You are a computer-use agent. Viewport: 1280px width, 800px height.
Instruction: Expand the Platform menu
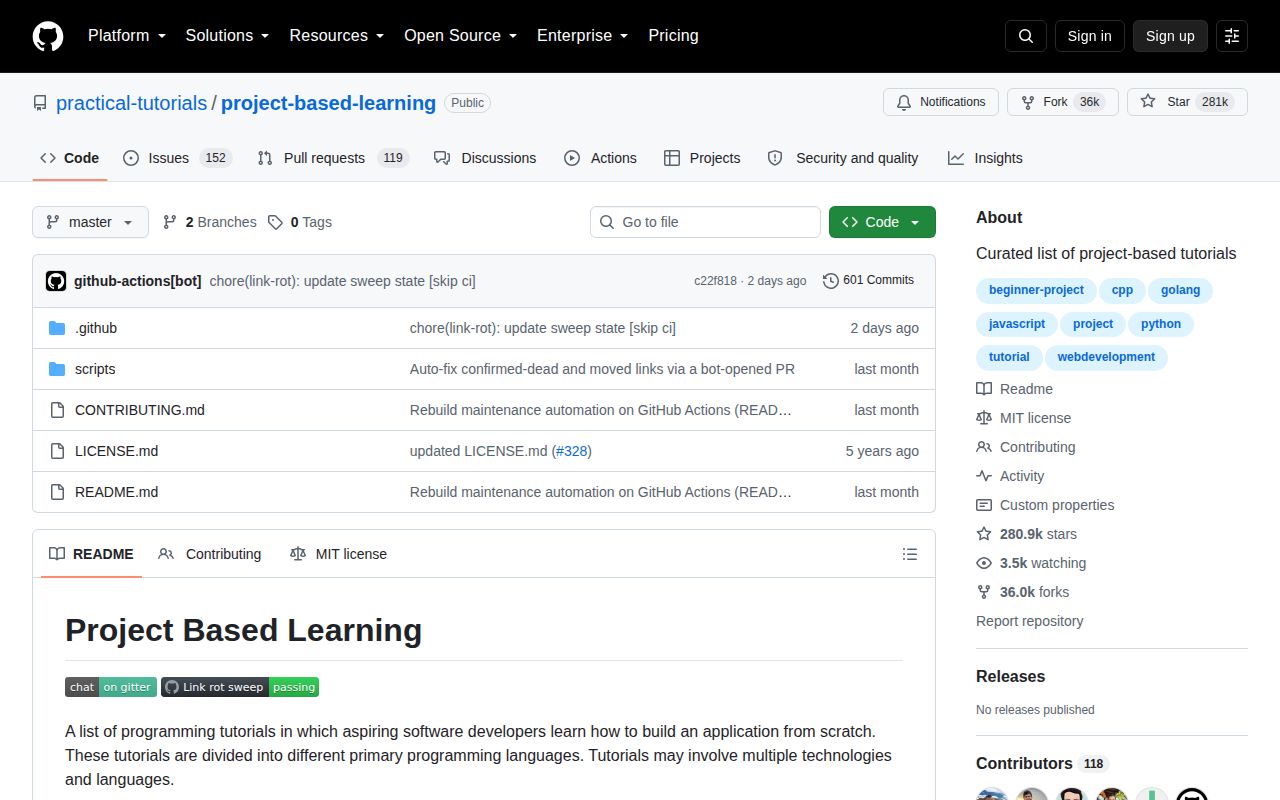[126, 36]
